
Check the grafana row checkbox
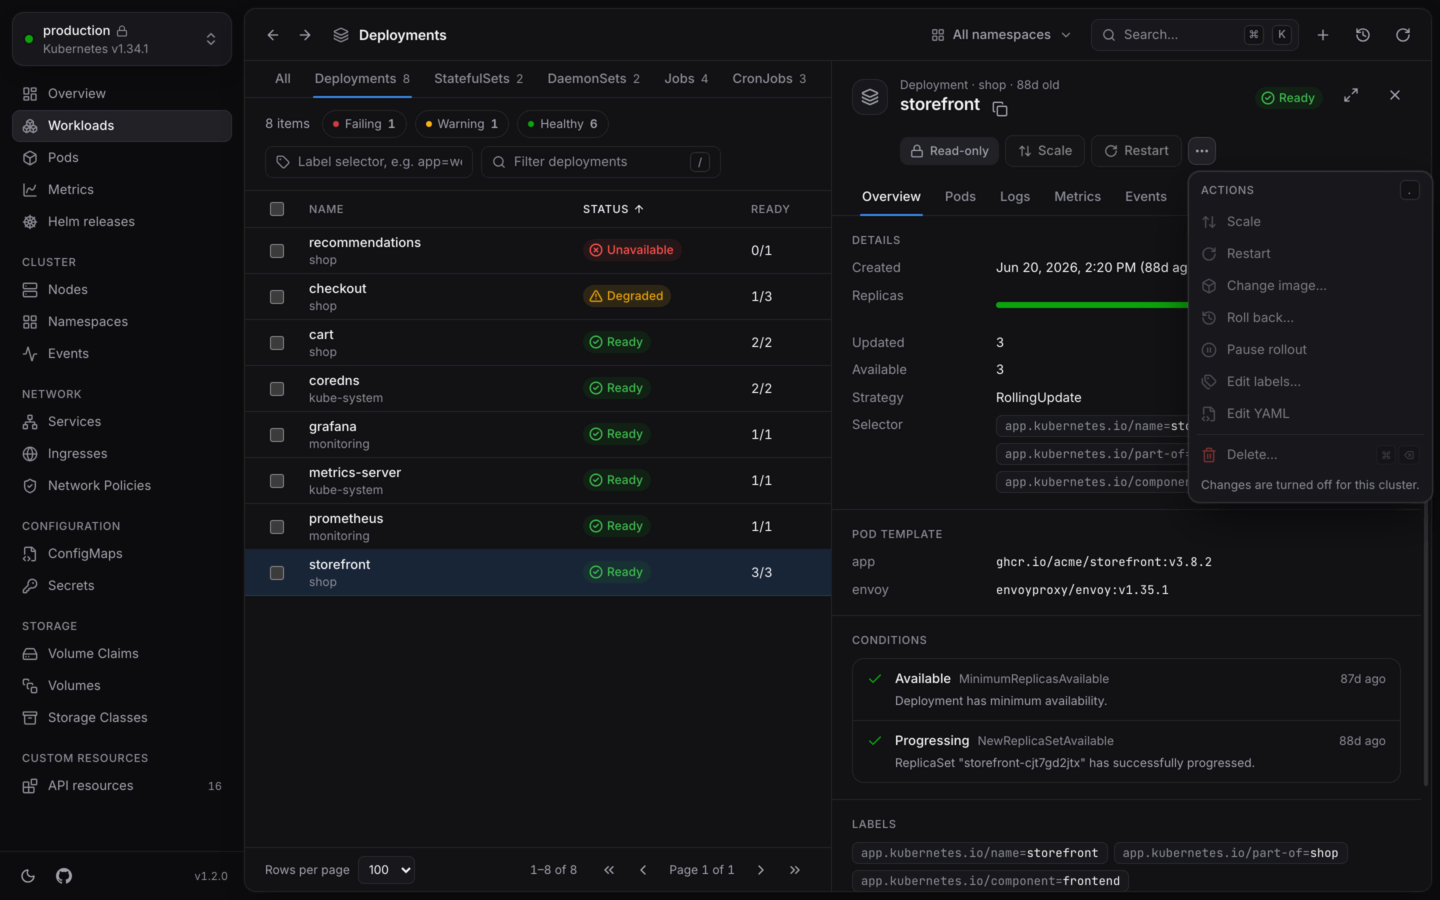[x=277, y=435]
